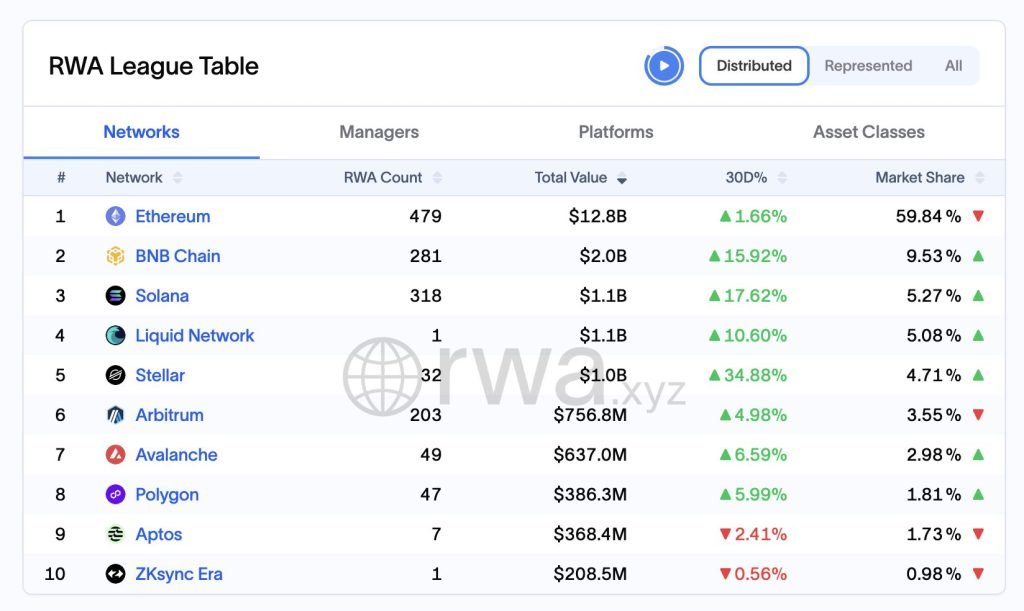Sort table by Total Value column

pyautogui.click(x=580, y=178)
